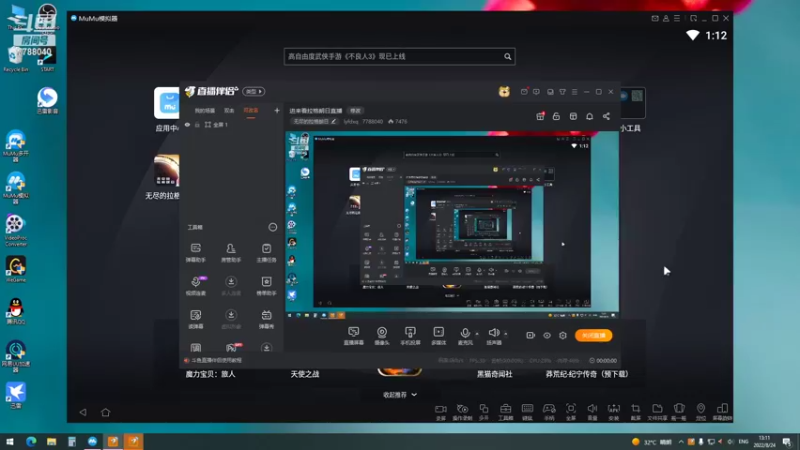Toggle the recording camera icon near preview eye
The height and width of the screenshot is (450, 800).
pyautogui.click(x=530, y=336)
